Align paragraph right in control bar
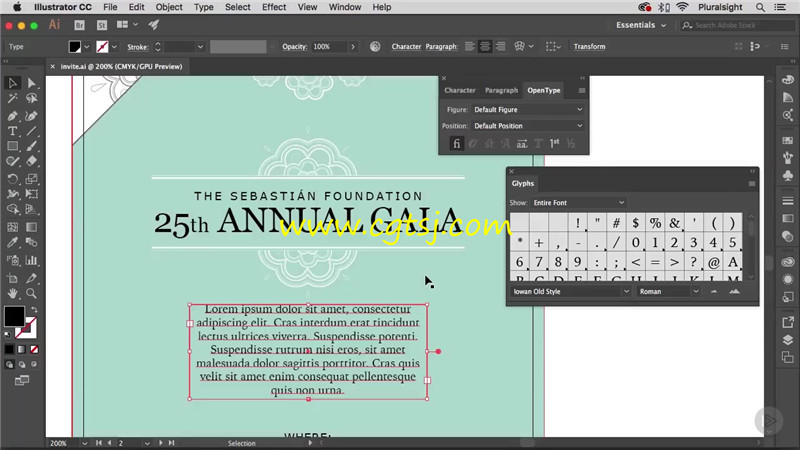 coord(501,46)
